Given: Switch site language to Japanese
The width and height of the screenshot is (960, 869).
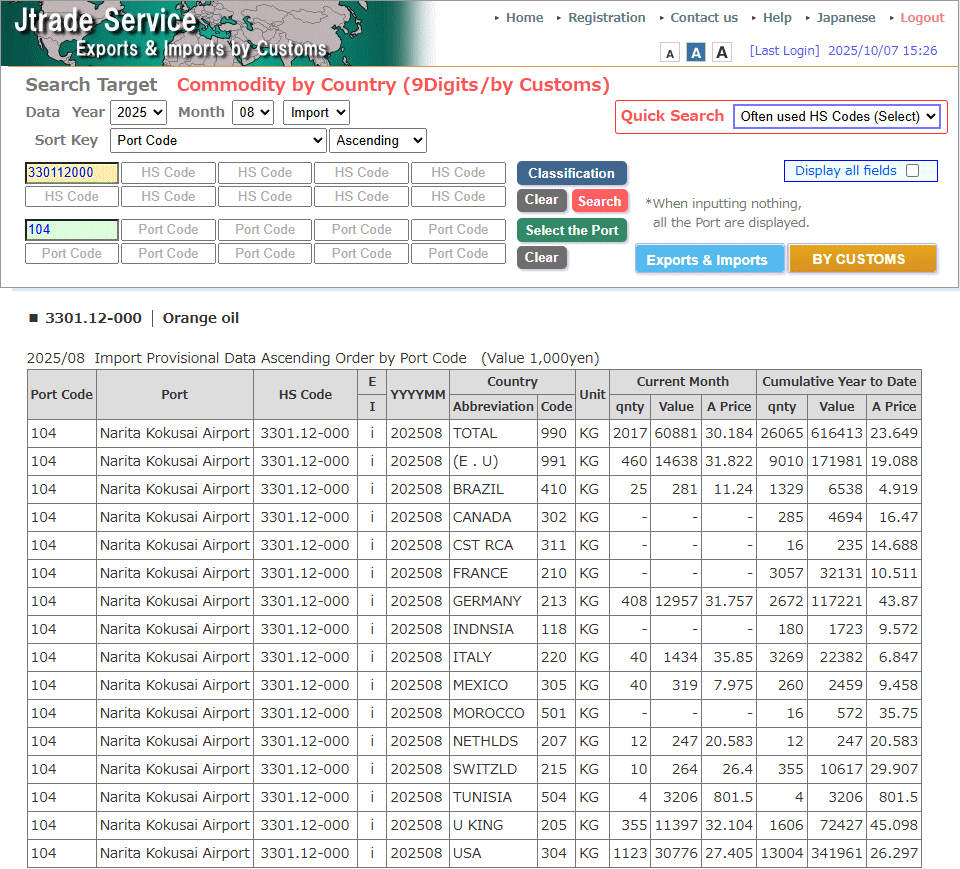Looking at the screenshot, I should click(845, 18).
